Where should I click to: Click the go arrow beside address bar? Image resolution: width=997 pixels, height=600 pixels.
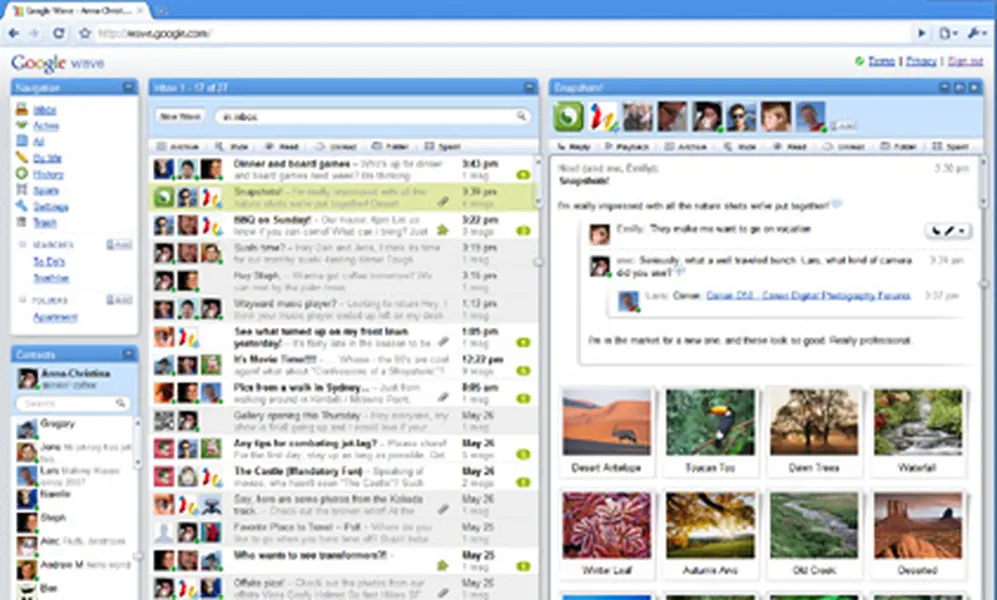click(921, 33)
